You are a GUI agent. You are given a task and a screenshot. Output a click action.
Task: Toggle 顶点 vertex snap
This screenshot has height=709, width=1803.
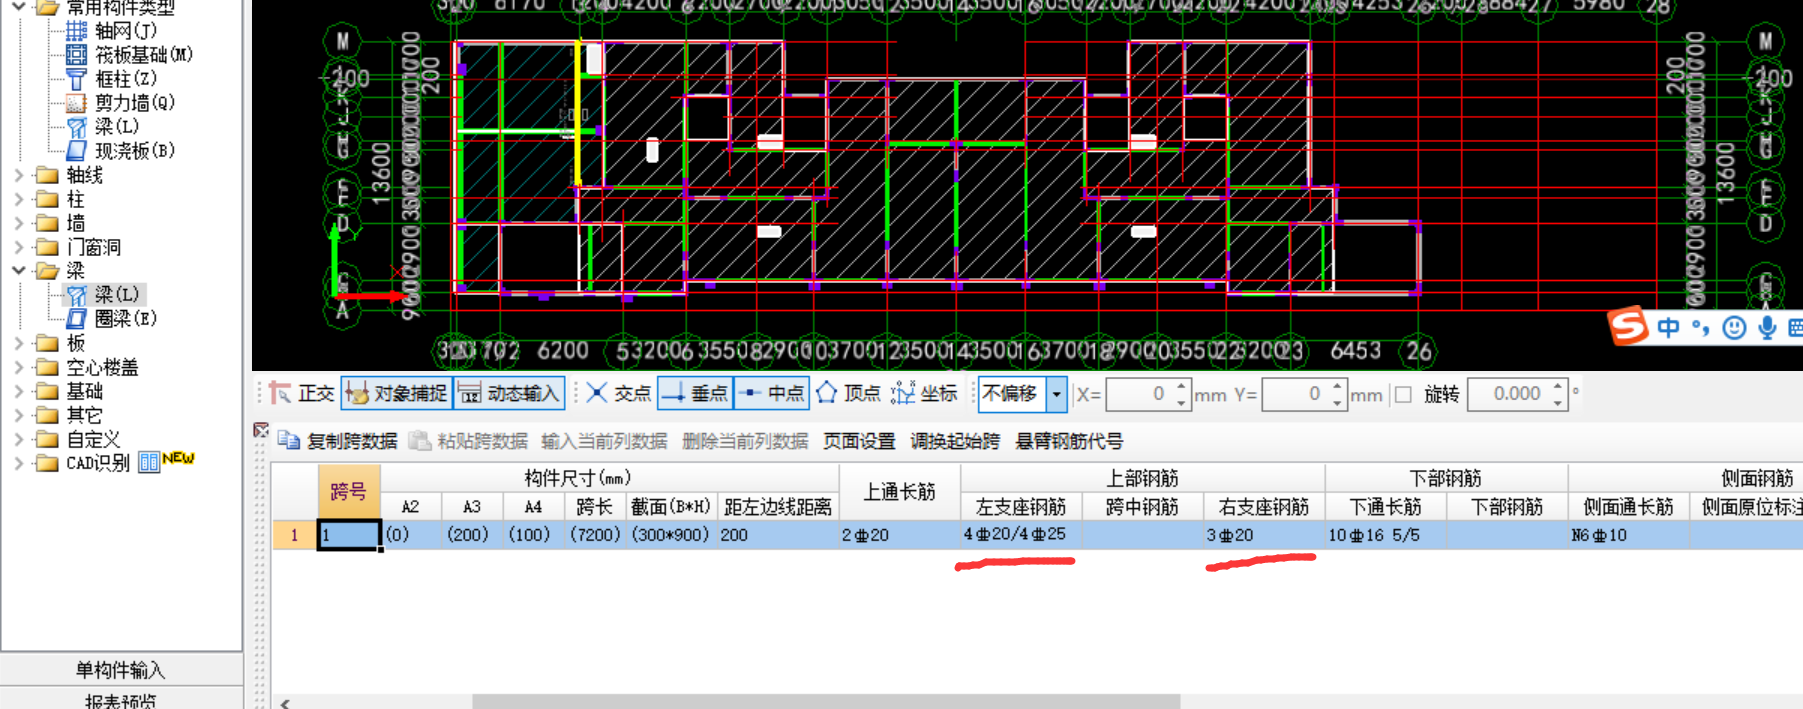pos(849,394)
